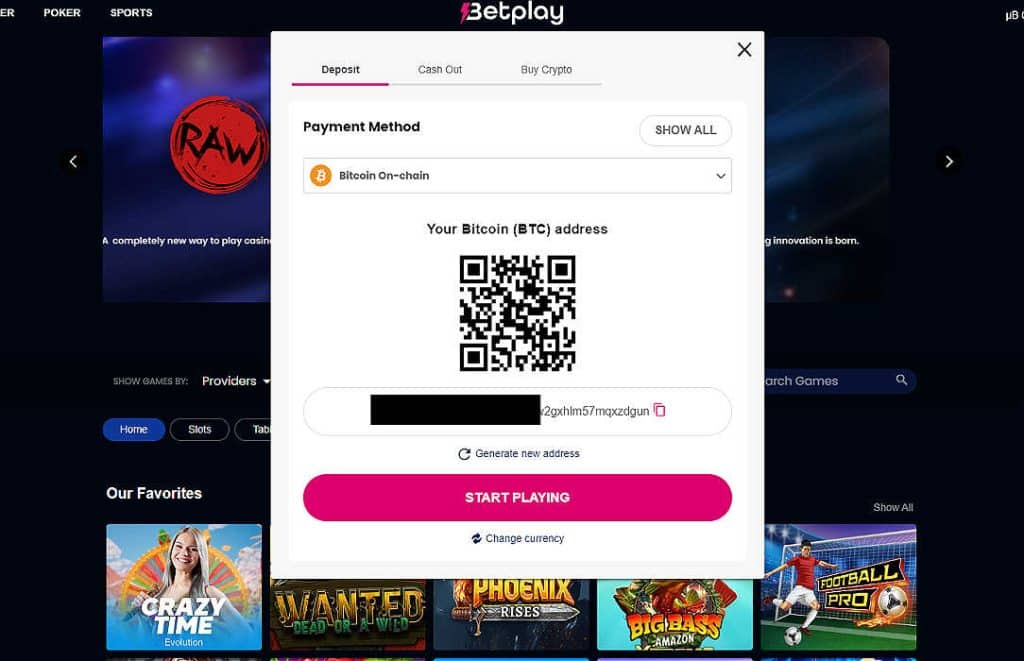
Task: Open the Crazy Time game thumbnail
Action: click(x=184, y=587)
